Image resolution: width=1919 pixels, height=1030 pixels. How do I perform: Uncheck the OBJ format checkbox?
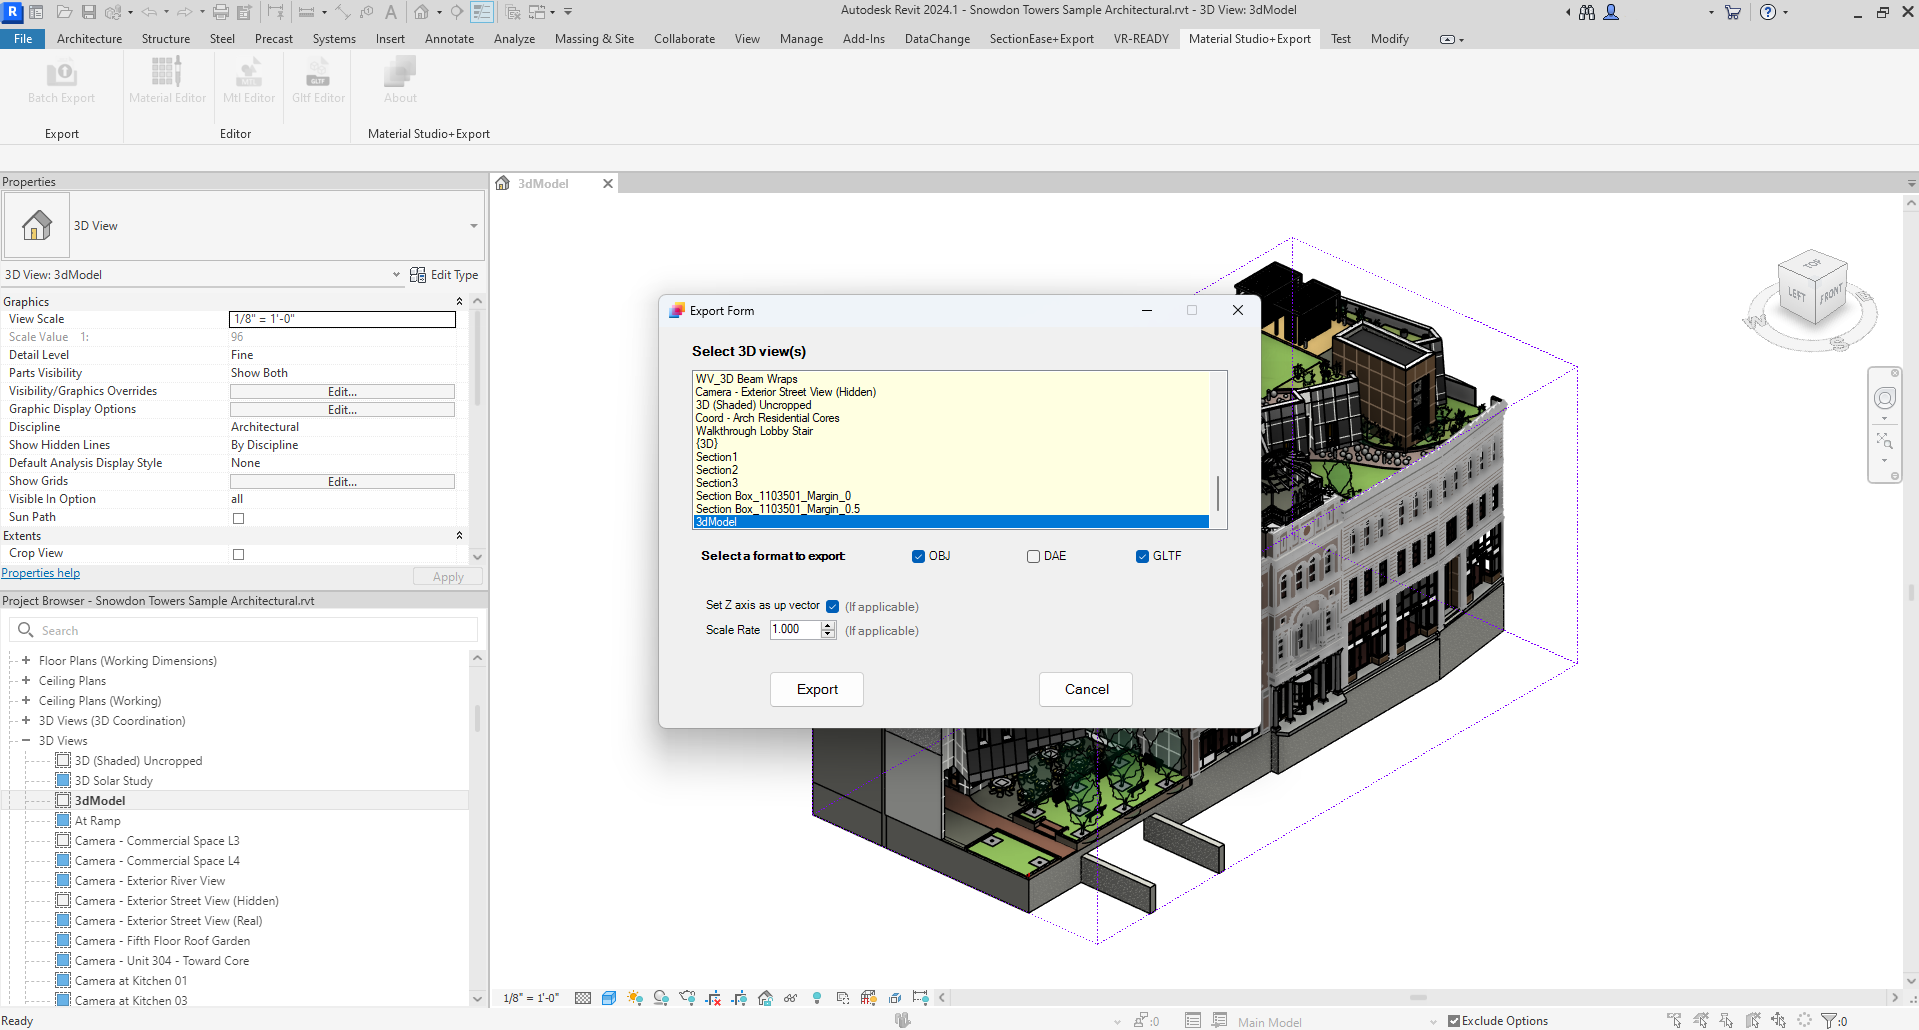click(918, 557)
